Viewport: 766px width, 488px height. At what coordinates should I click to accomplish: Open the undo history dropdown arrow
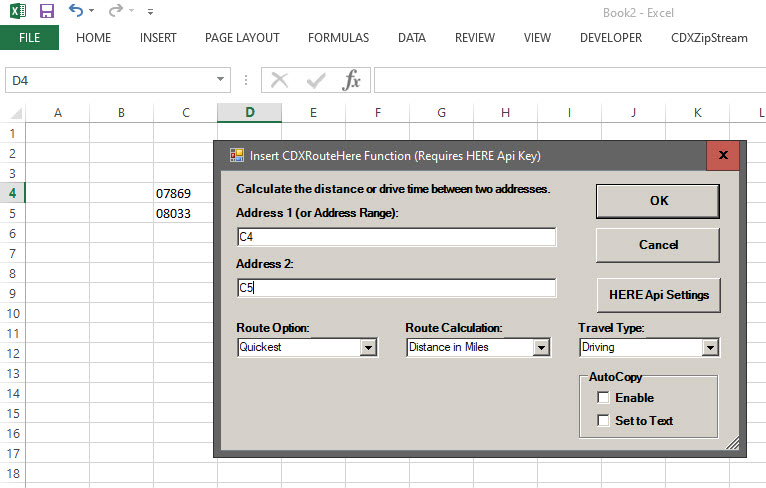click(92, 11)
